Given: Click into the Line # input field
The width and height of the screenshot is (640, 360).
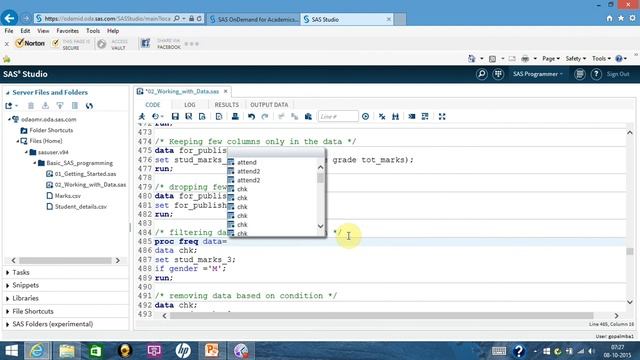Looking at the screenshot, I should 338,117.
